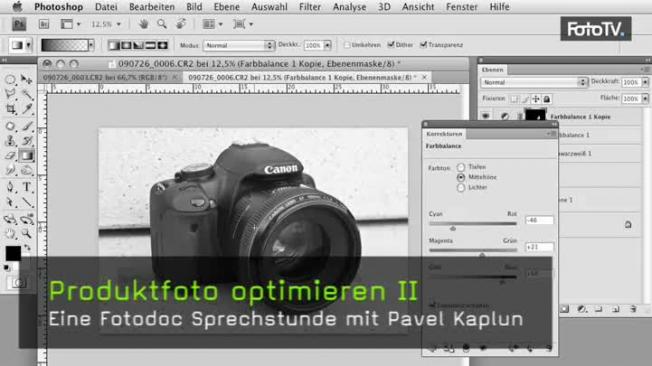
Task: Select the Eraser tool
Action: [x=10, y=156]
